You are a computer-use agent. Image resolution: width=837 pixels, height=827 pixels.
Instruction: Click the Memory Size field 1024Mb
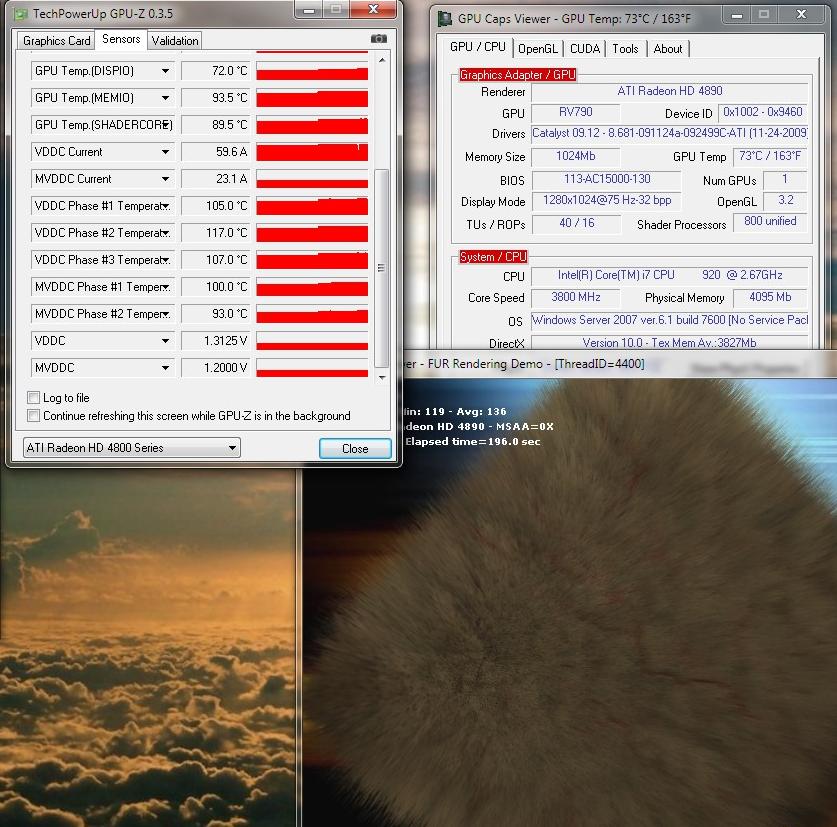tap(575, 156)
